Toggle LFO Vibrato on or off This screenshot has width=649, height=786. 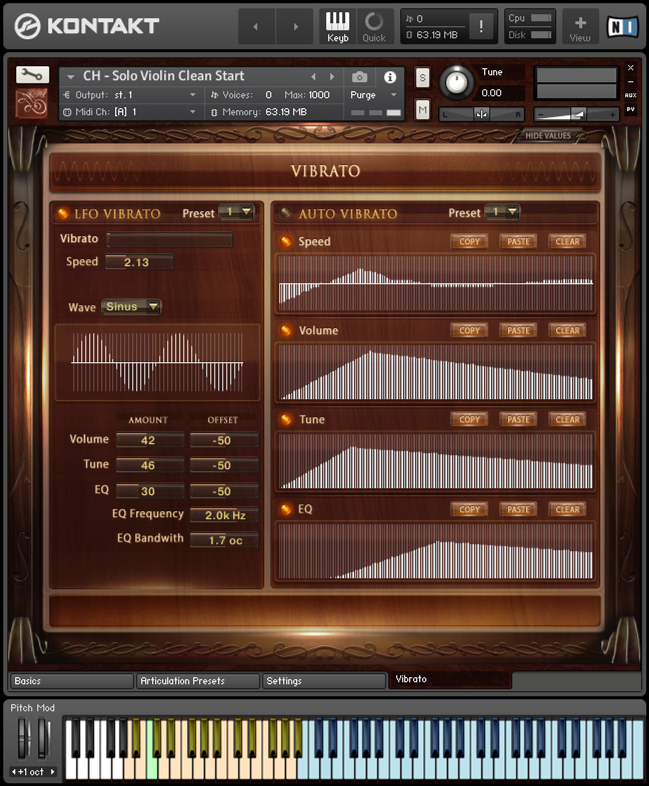pyautogui.click(x=63, y=214)
